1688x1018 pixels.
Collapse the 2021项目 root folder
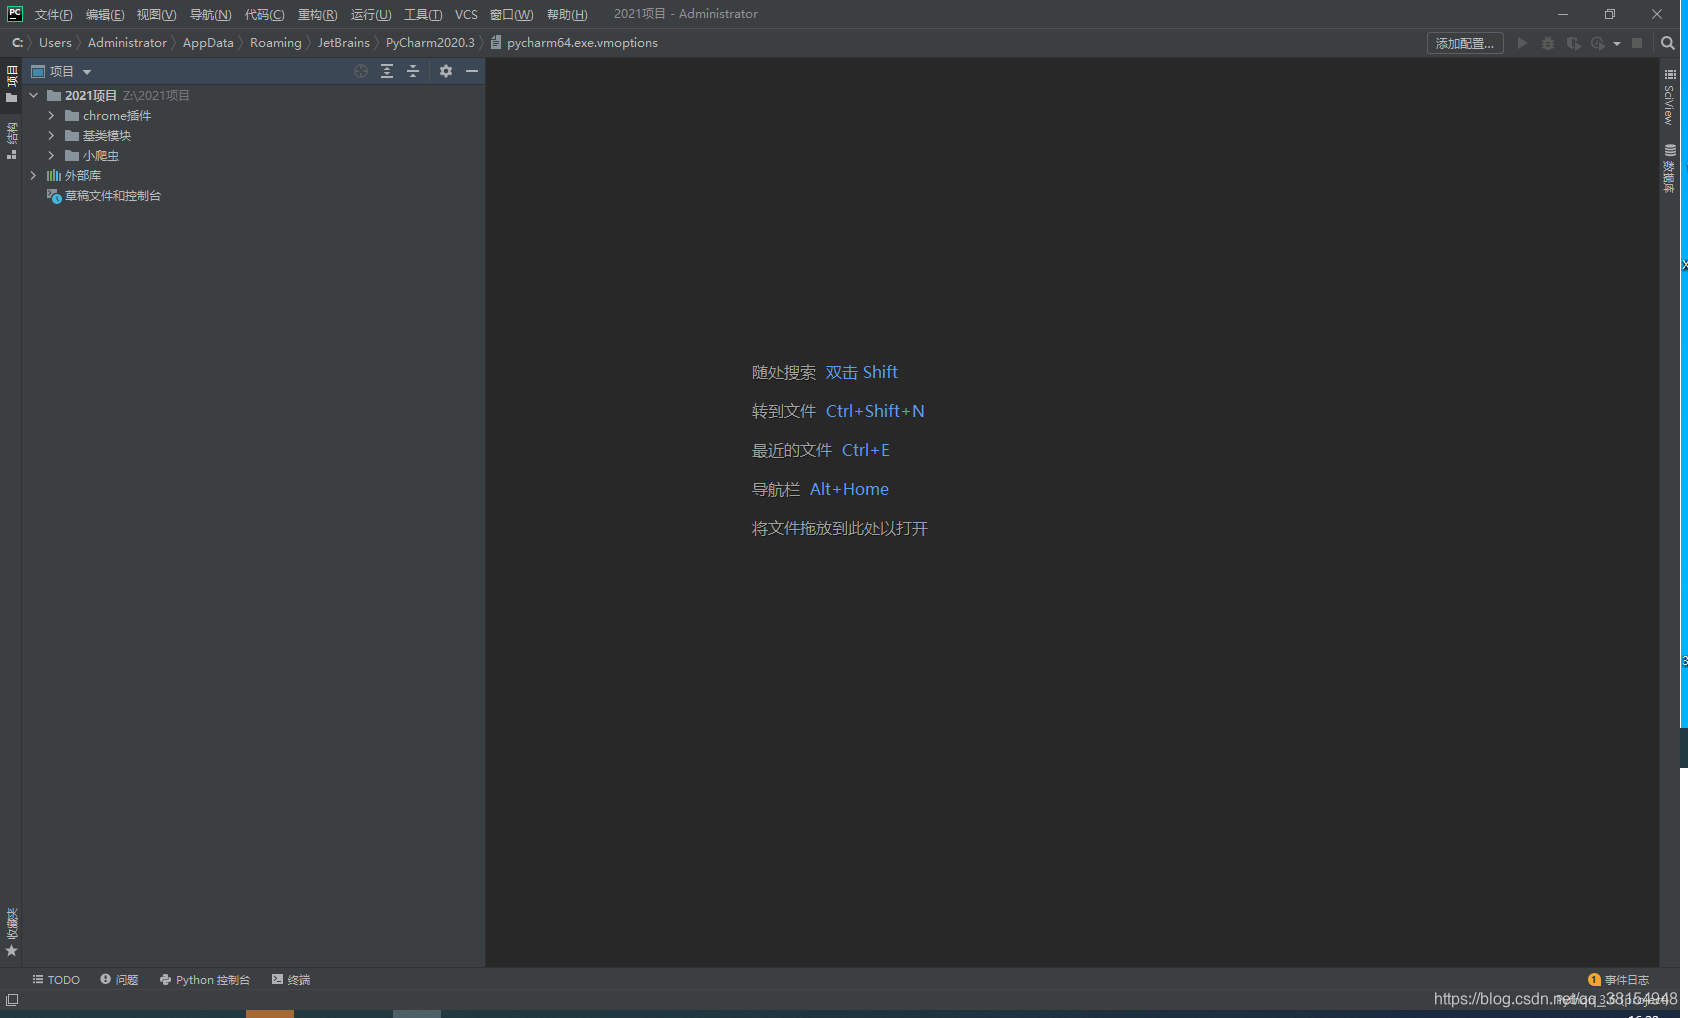[x=33, y=95]
